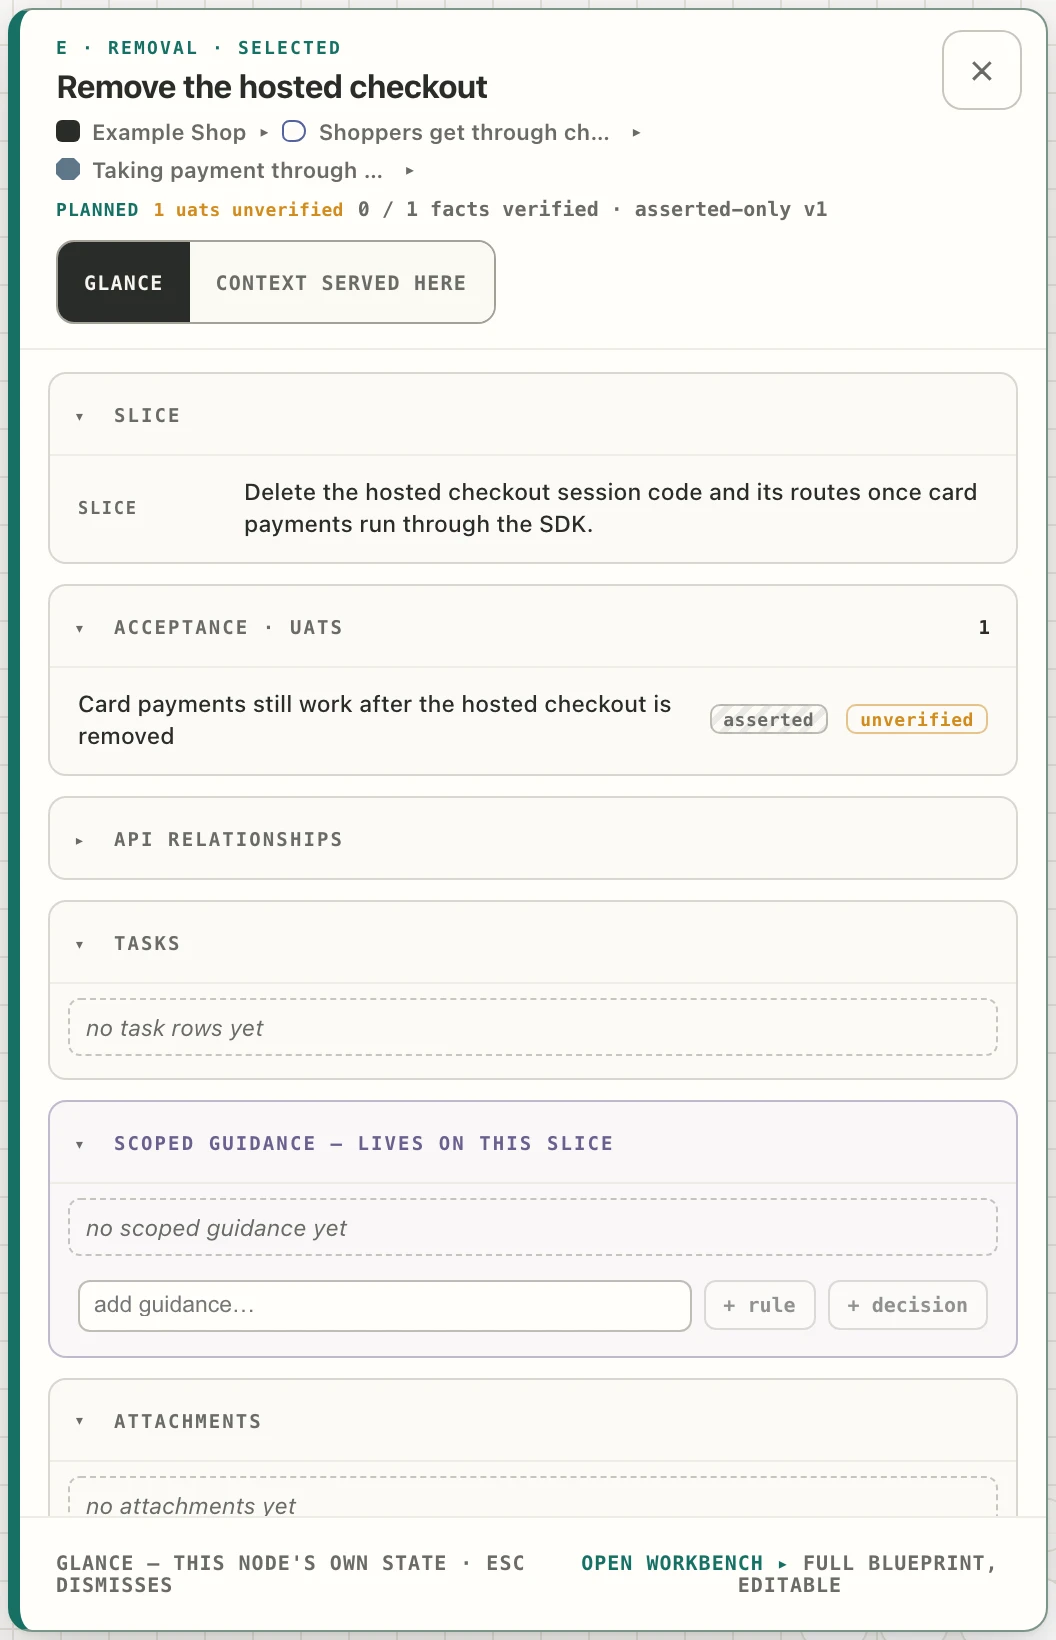The width and height of the screenshot is (1056, 1640).
Task: Collapse the TASKS section
Action: coord(533,943)
